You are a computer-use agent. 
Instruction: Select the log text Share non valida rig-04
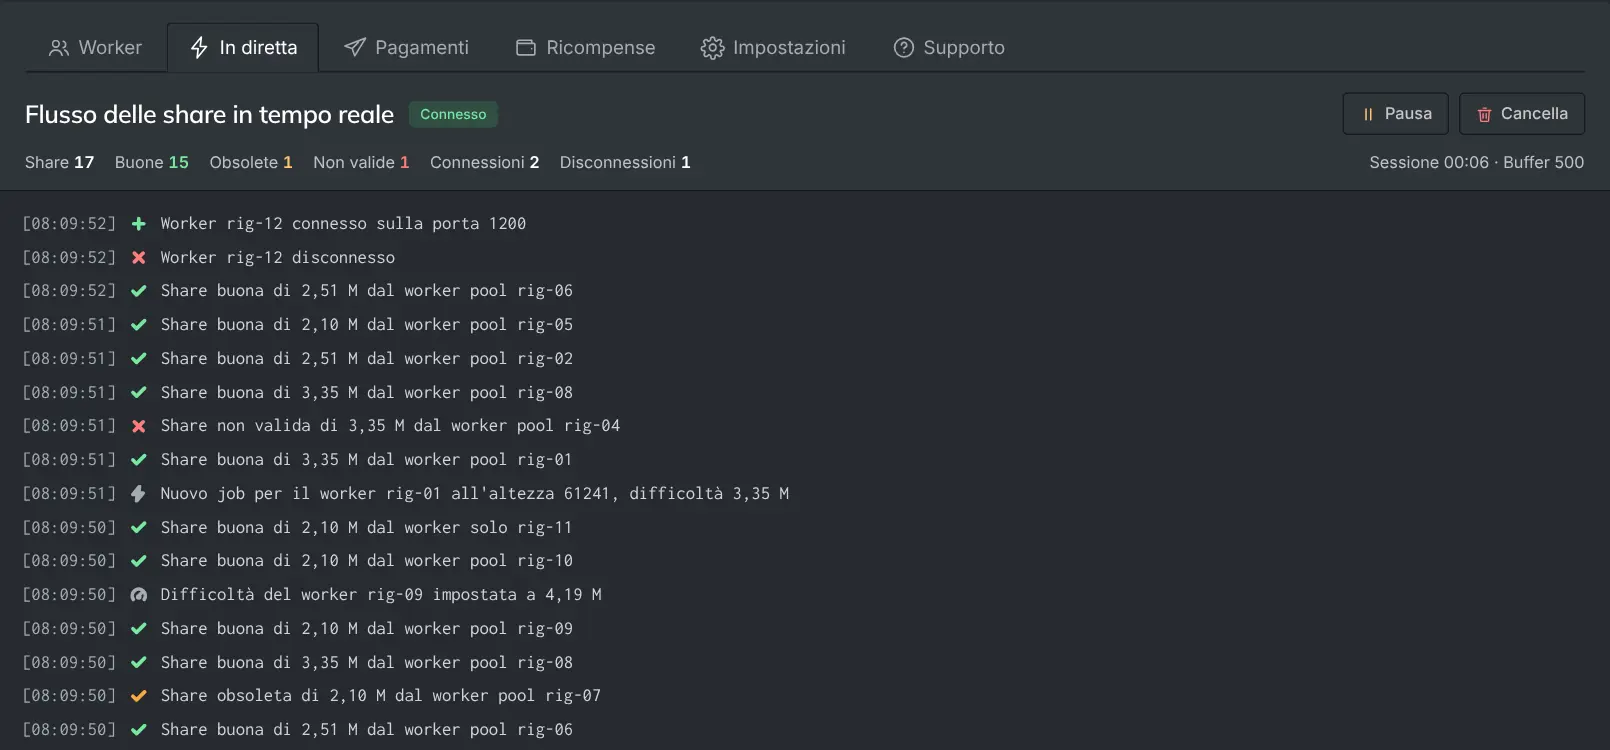[x=391, y=426]
